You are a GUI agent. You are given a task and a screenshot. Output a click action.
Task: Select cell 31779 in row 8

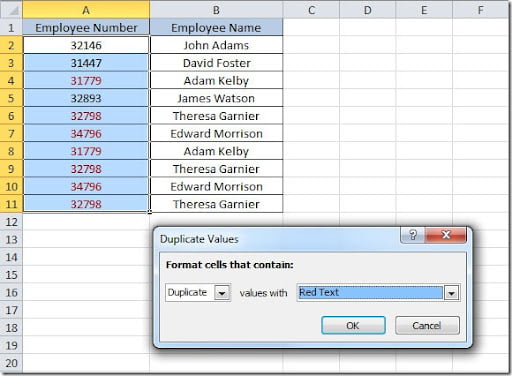(86, 151)
